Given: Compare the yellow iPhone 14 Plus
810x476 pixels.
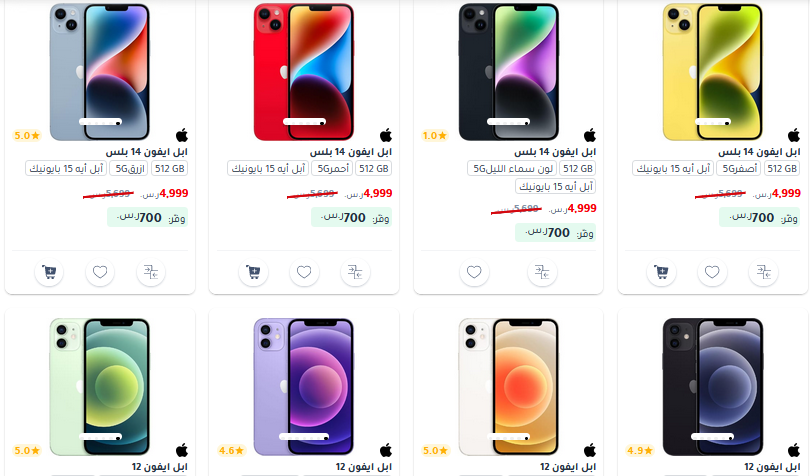Looking at the screenshot, I should [763, 272].
